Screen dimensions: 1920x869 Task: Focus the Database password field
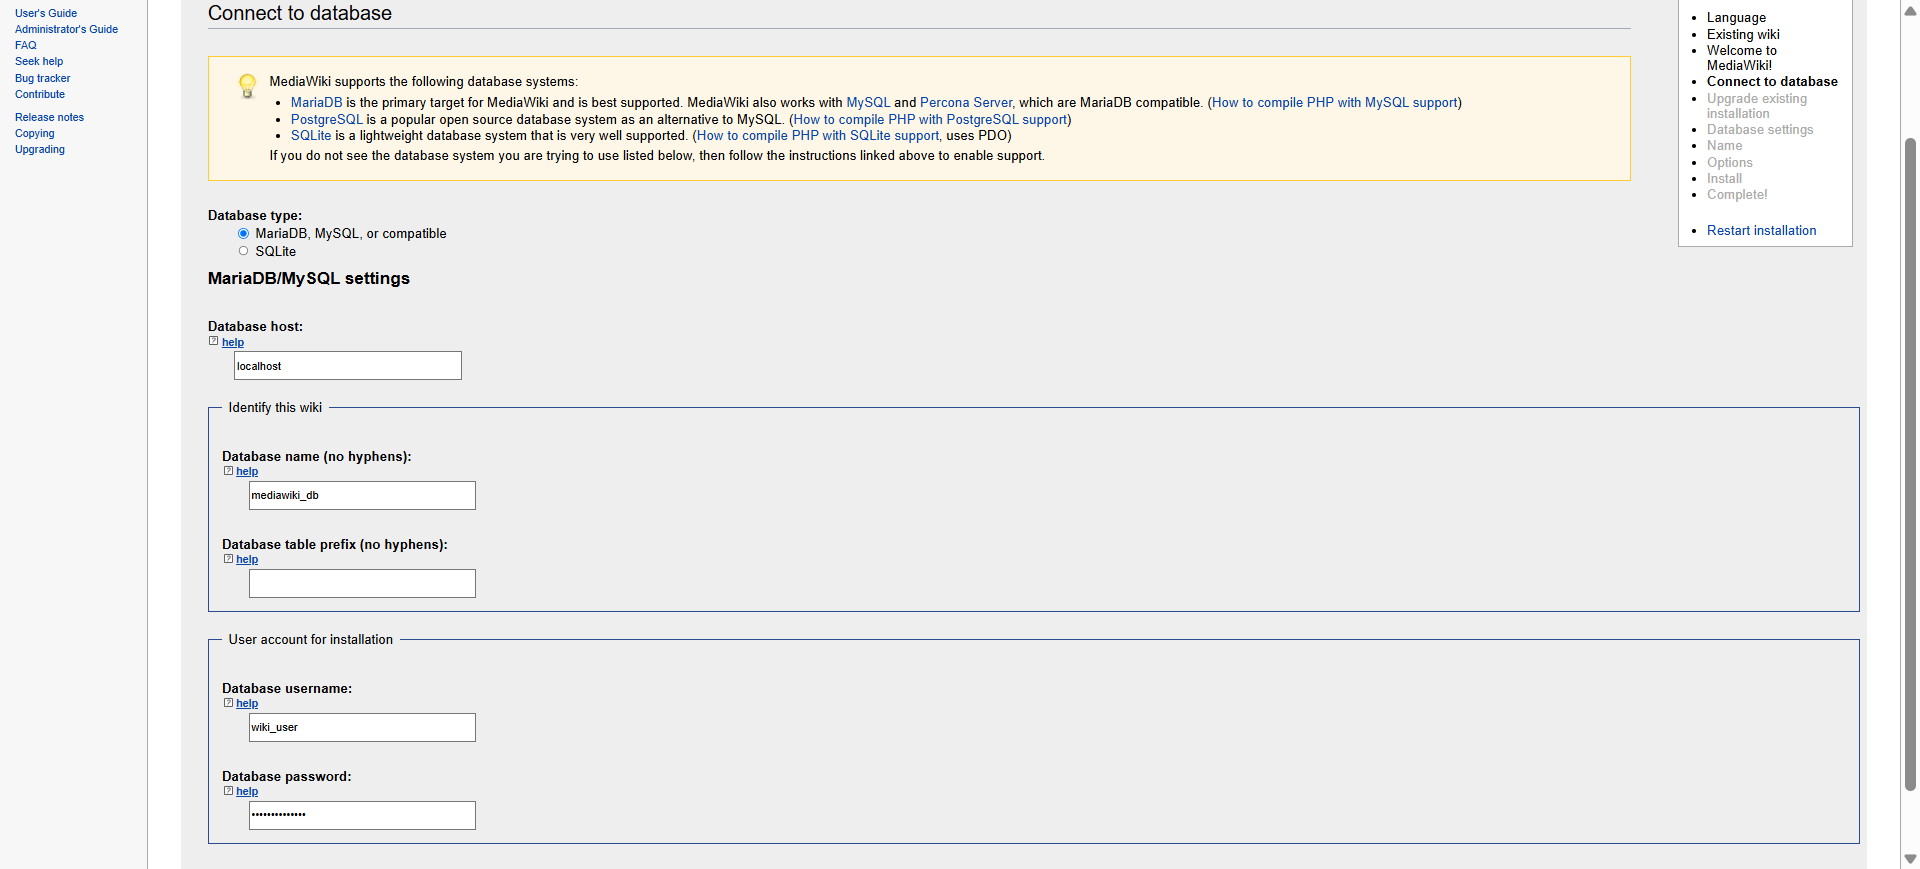tap(362, 815)
